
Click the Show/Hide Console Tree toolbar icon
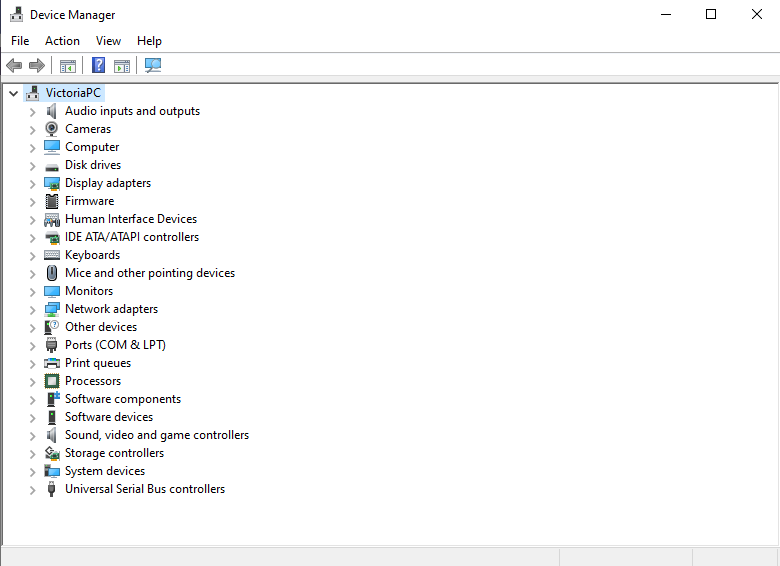coord(68,66)
